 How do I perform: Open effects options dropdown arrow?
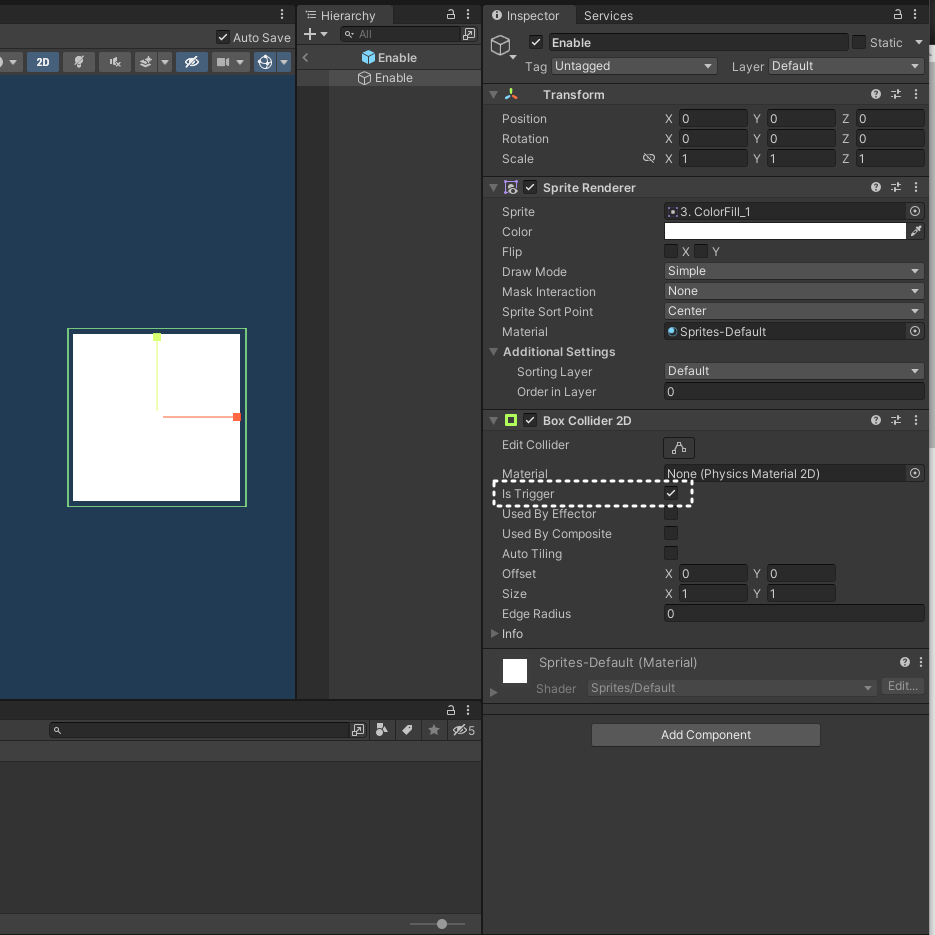(x=165, y=62)
